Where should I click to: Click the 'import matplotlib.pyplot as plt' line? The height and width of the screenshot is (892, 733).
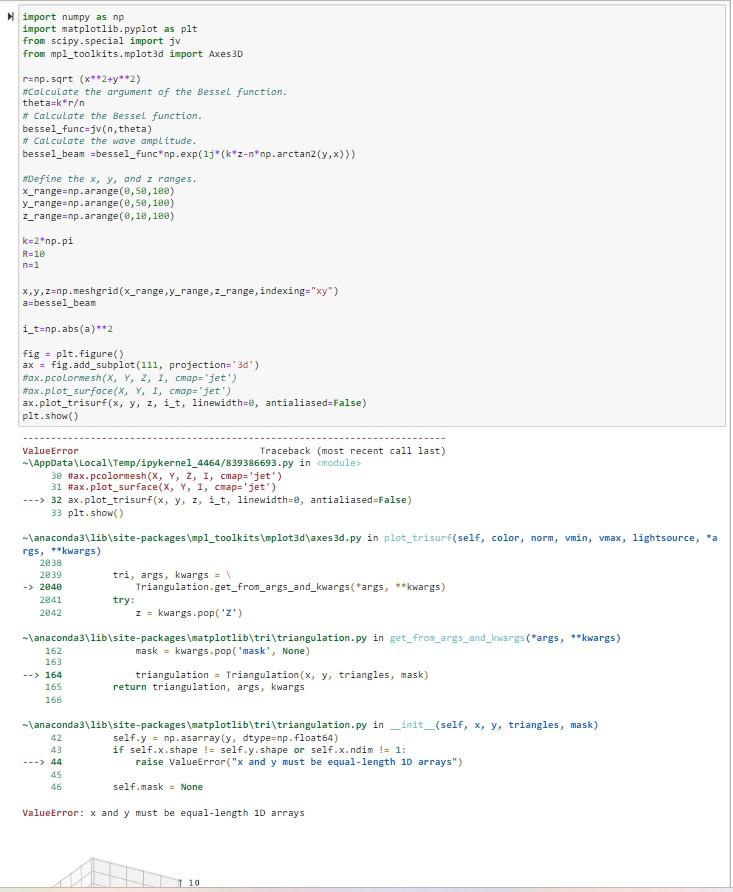pyautogui.click(x=110, y=29)
